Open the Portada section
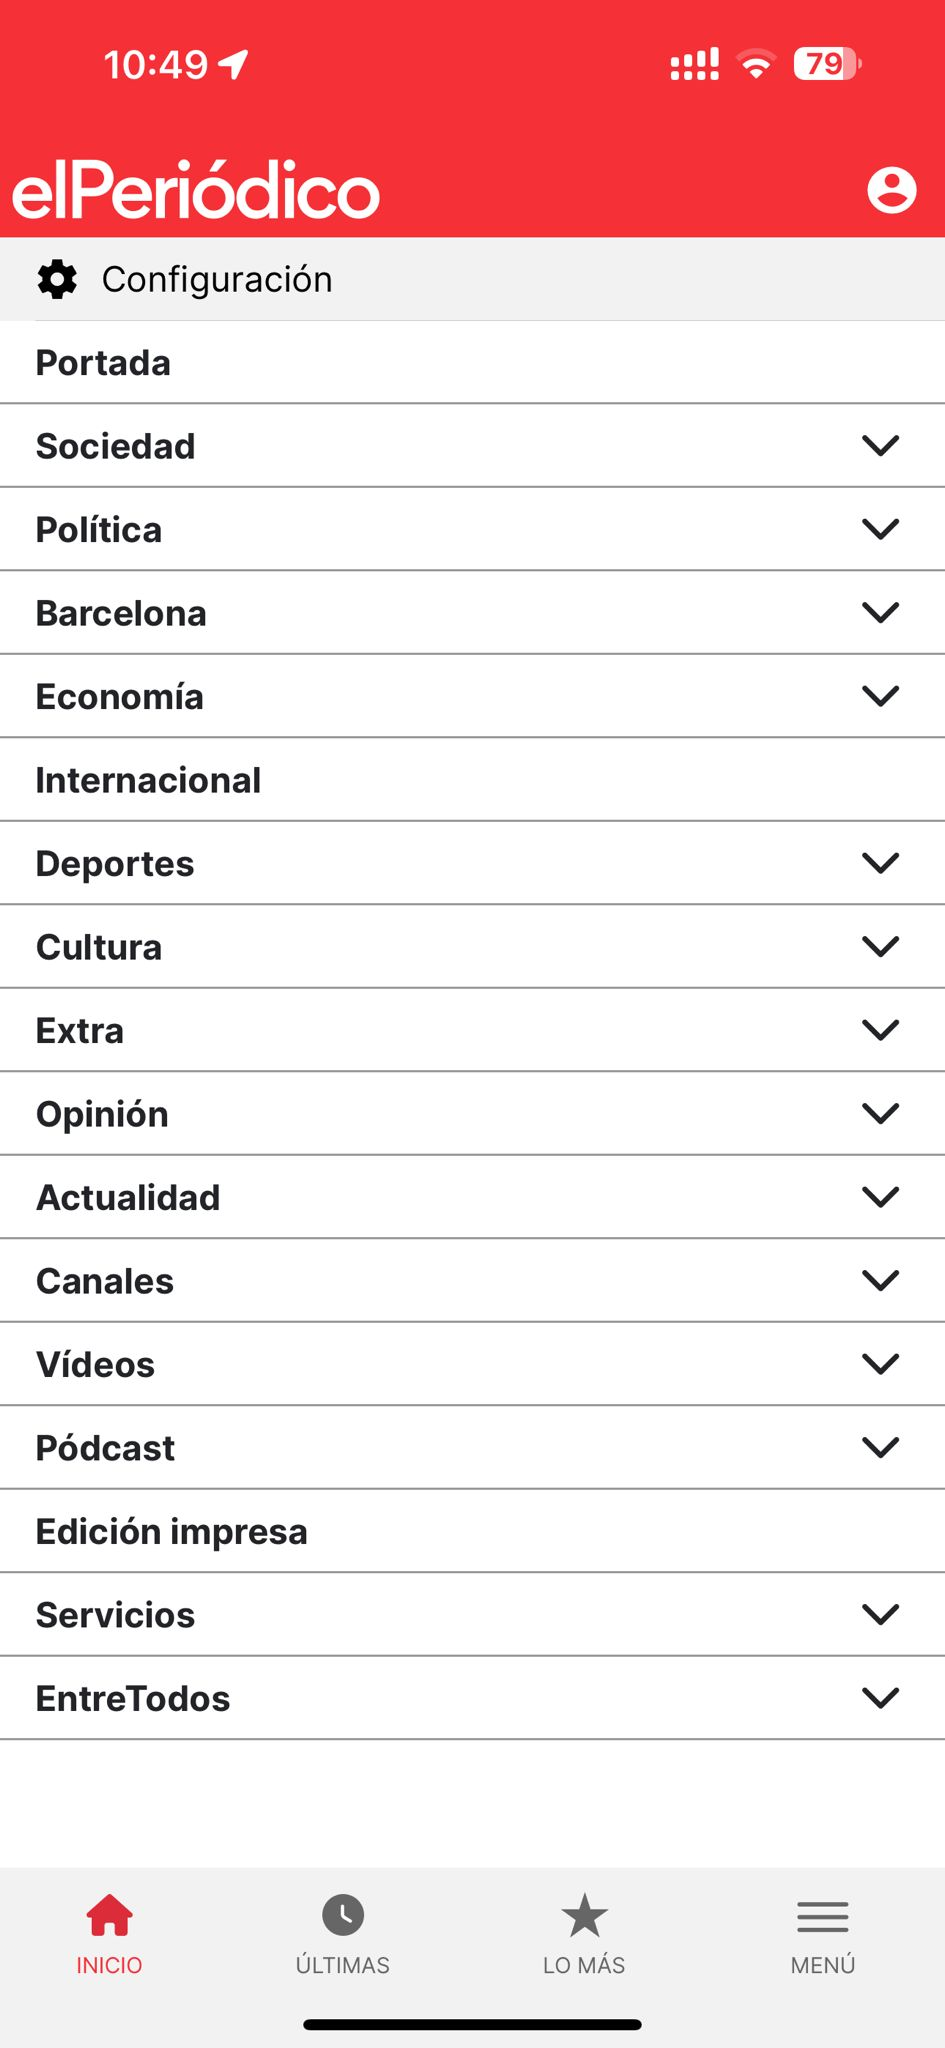This screenshot has width=945, height=2048. coord(104,363)
